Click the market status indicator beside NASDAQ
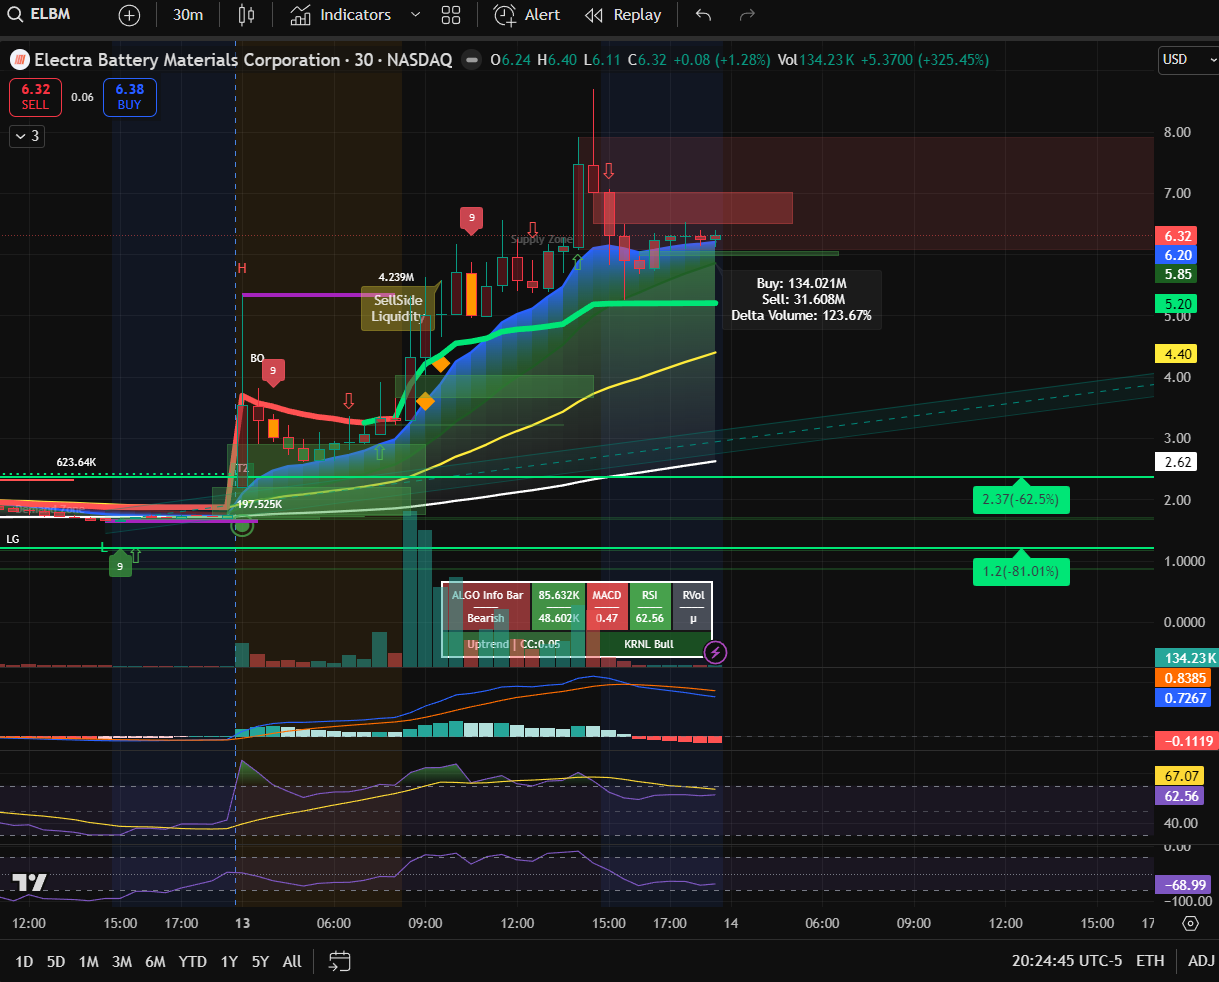 [x=471, y=60]
